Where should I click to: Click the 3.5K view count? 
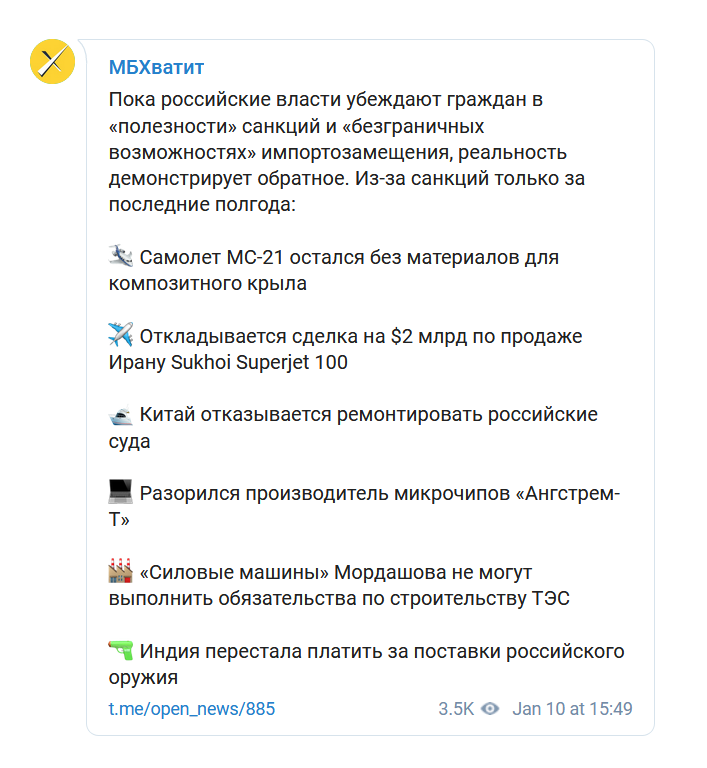point(456,709)
